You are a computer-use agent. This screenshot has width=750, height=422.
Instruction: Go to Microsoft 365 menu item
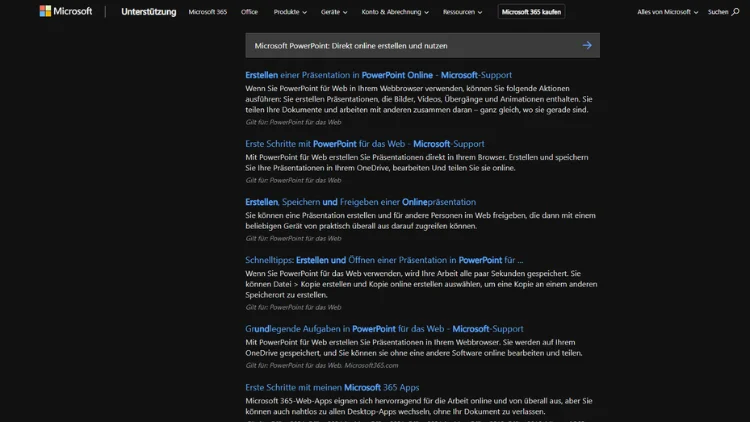tap(208, 12)
